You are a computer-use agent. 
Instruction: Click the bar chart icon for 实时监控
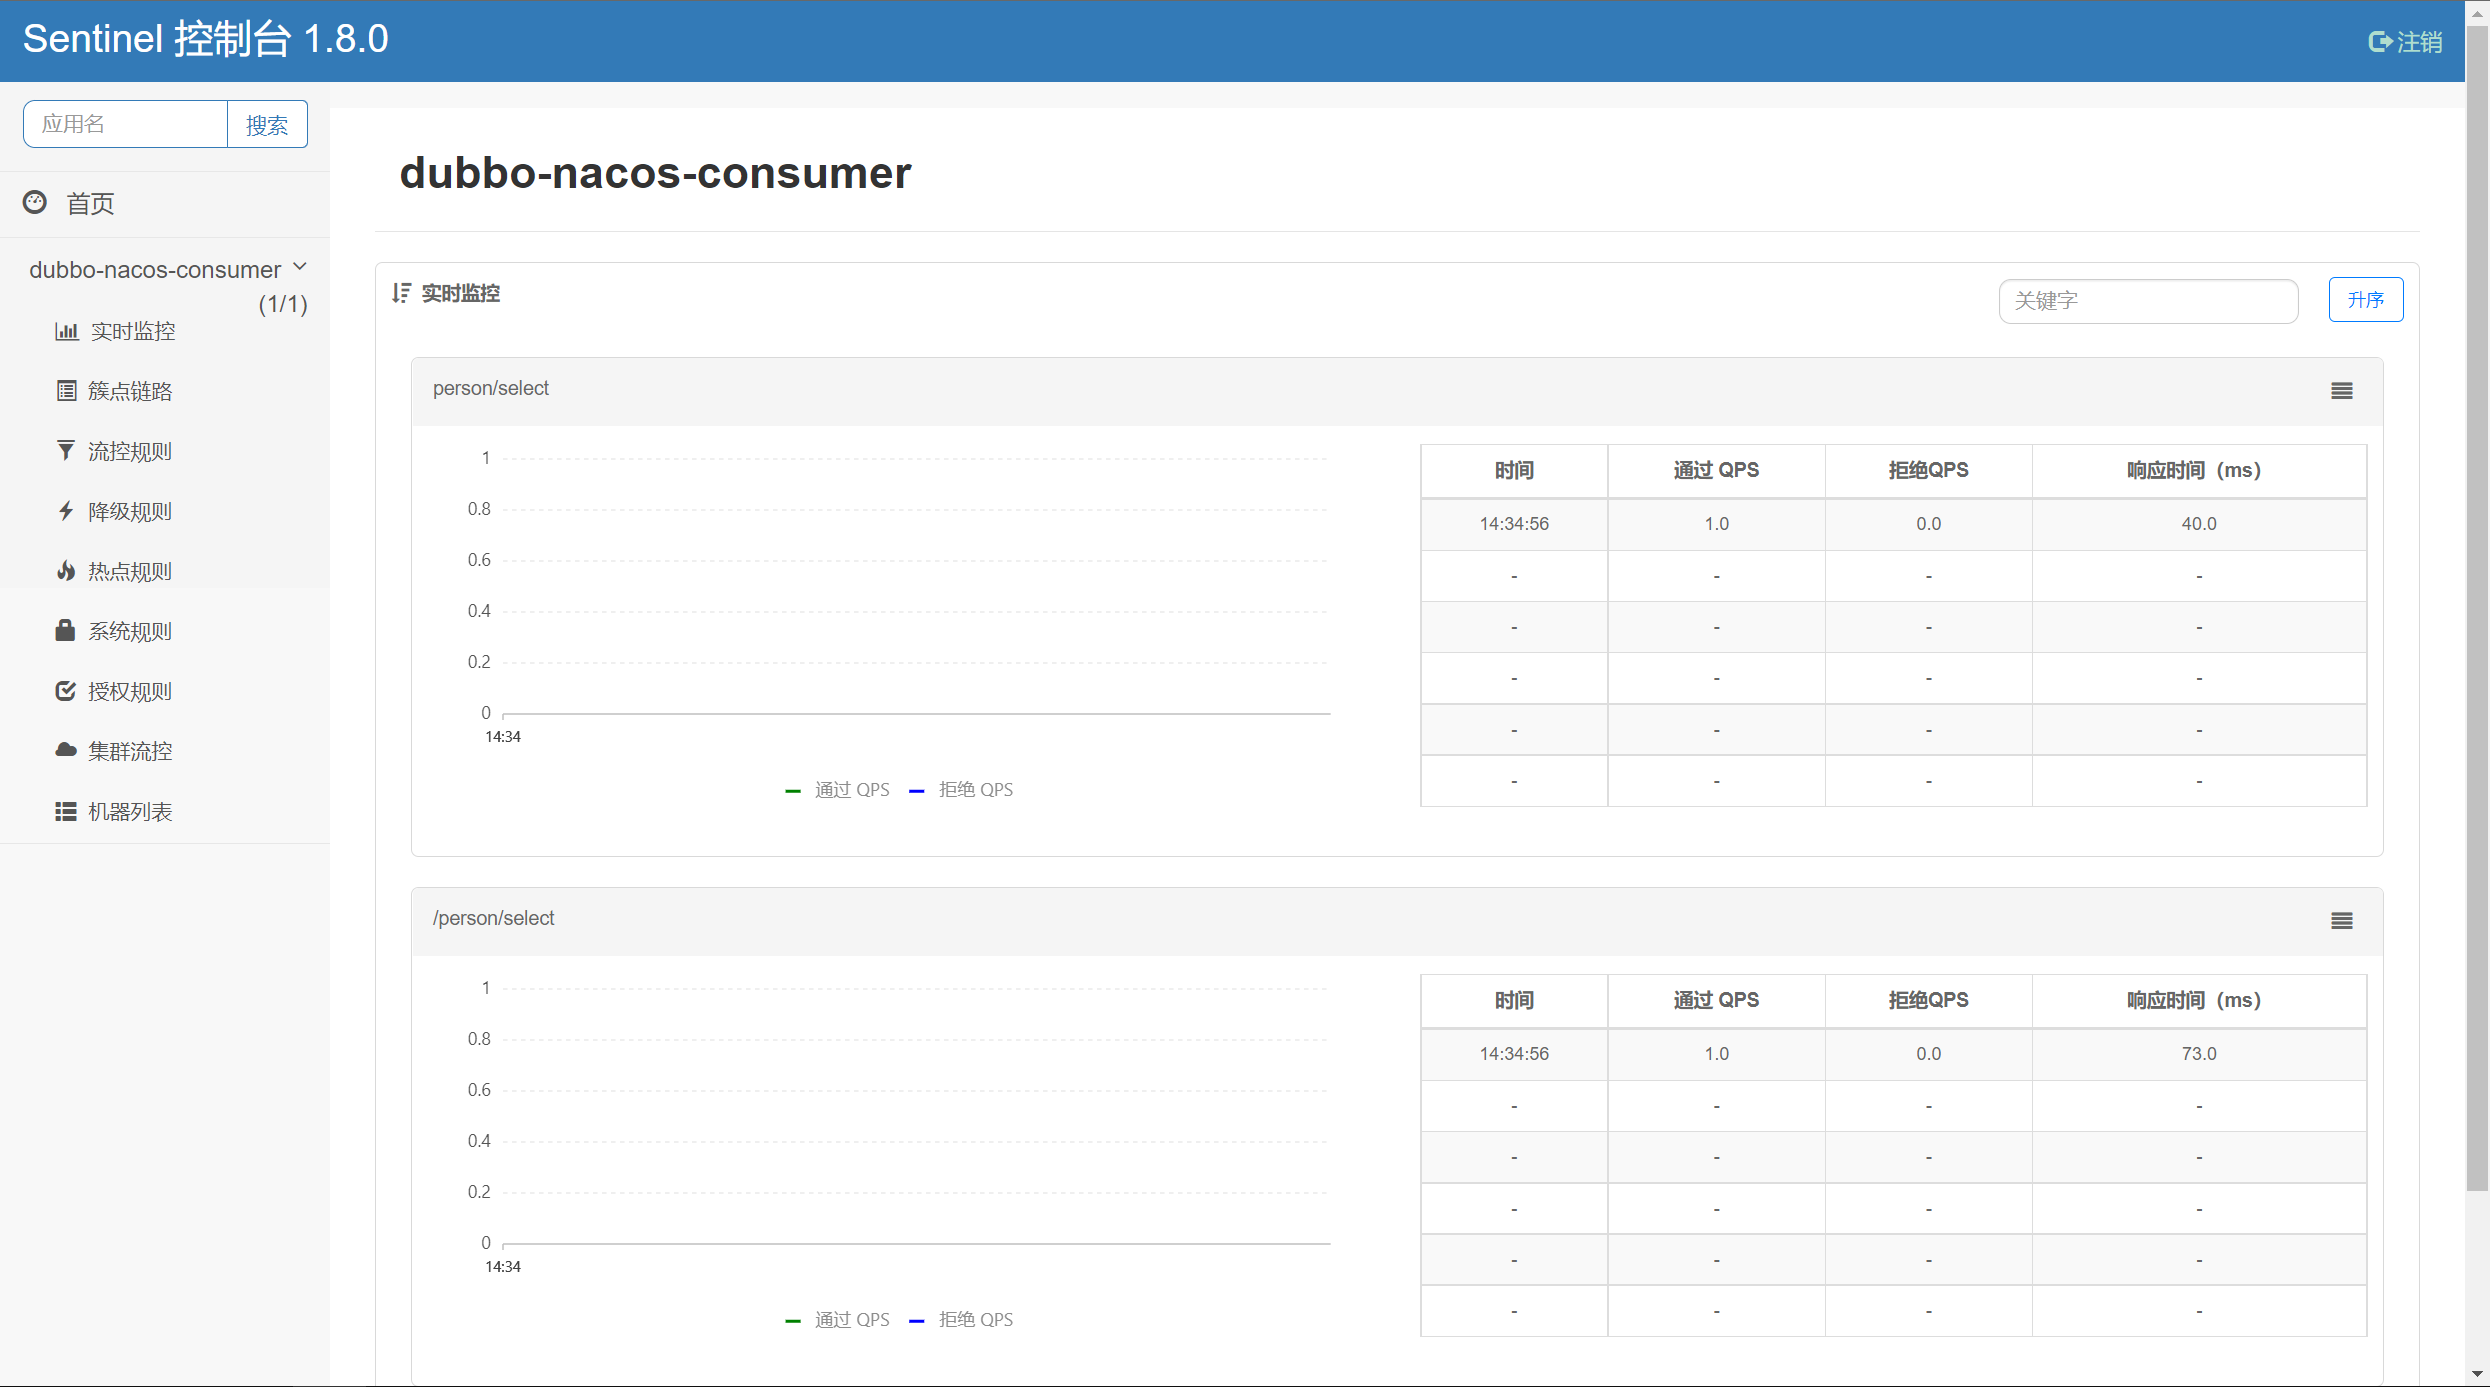tap(66, 331)
